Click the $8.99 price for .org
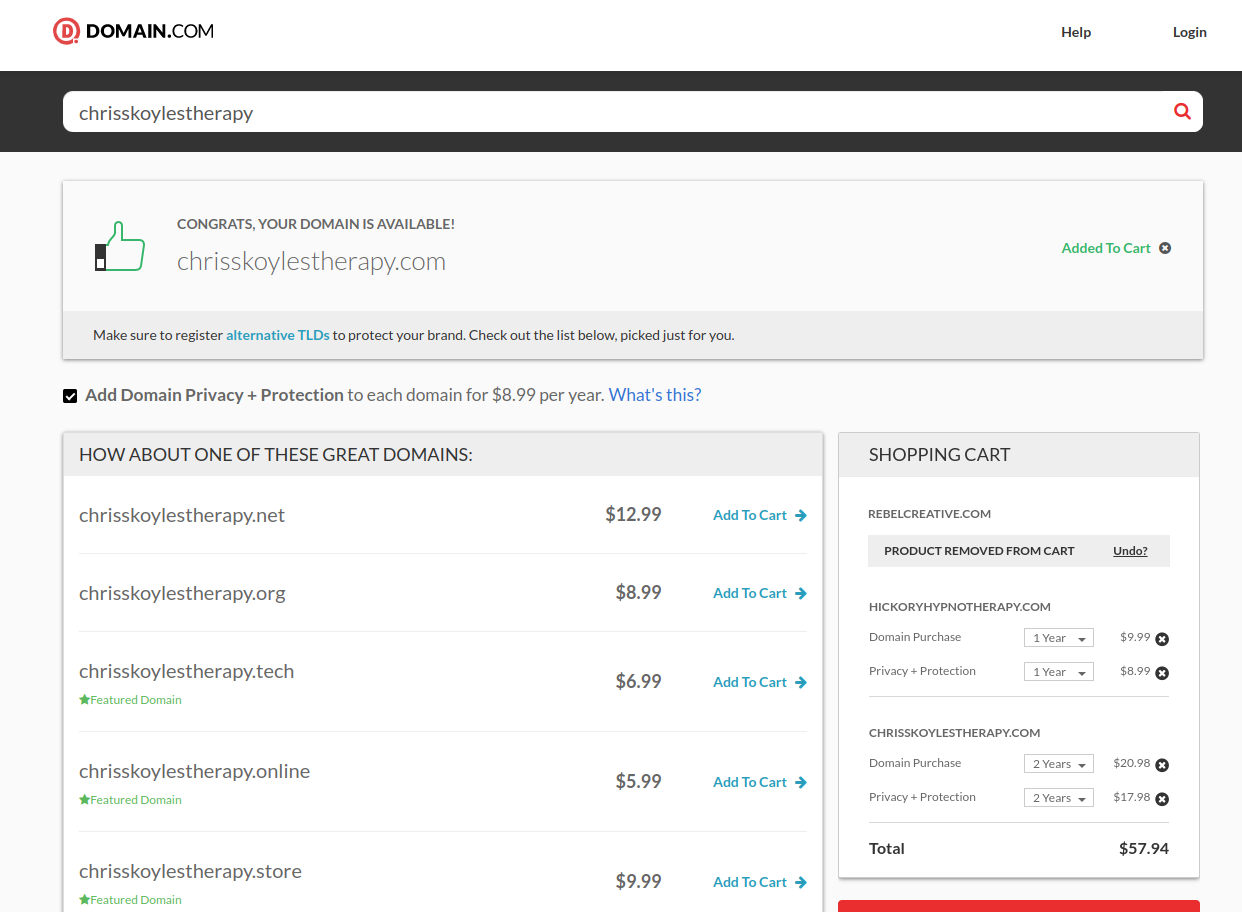The width and height of the screenshot is (1242, 912). tap(638, 593)
